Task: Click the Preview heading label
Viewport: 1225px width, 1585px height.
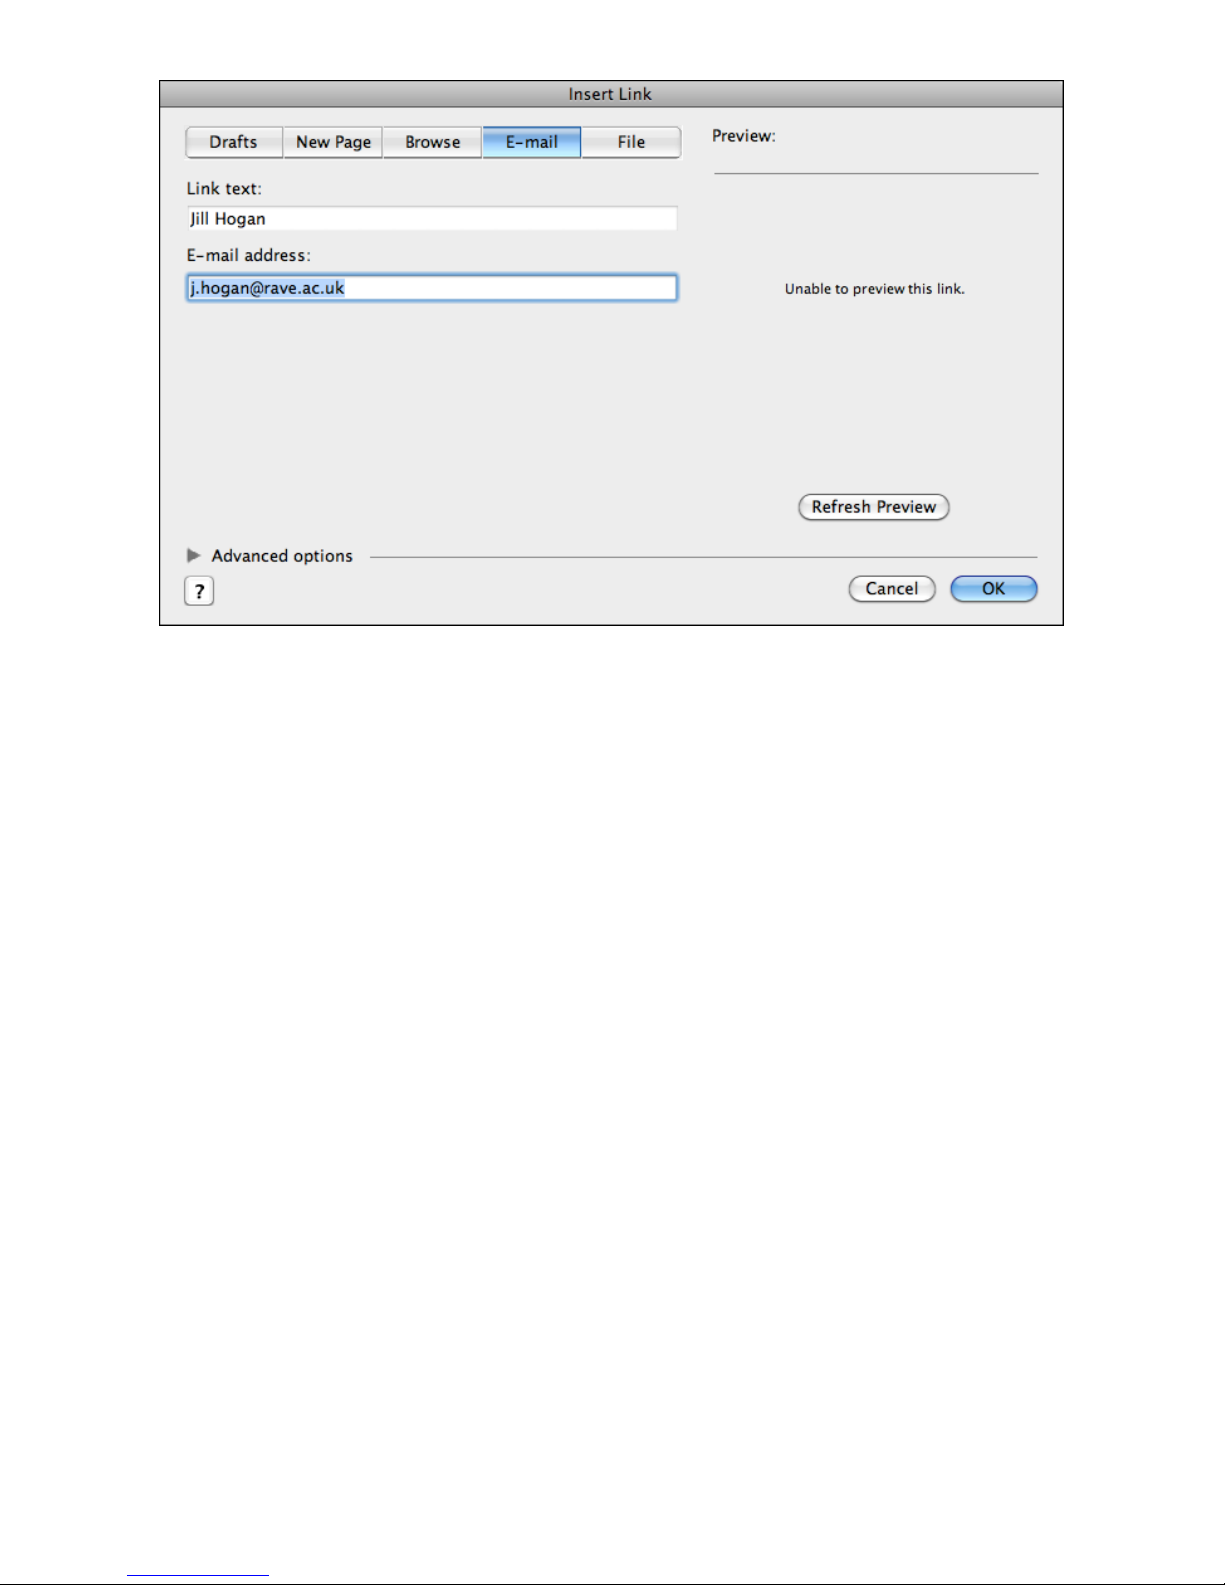Action: coord(744,136)
